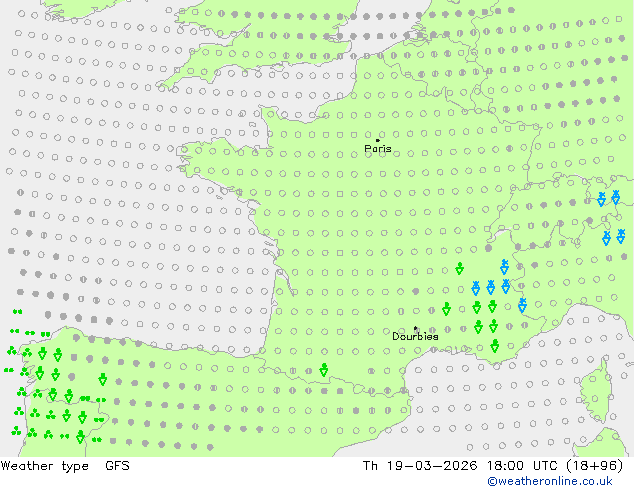Open the weatheronline.co.uk copyright link
The height and width of the screenshot is (490, 634).
click(550, 481)
